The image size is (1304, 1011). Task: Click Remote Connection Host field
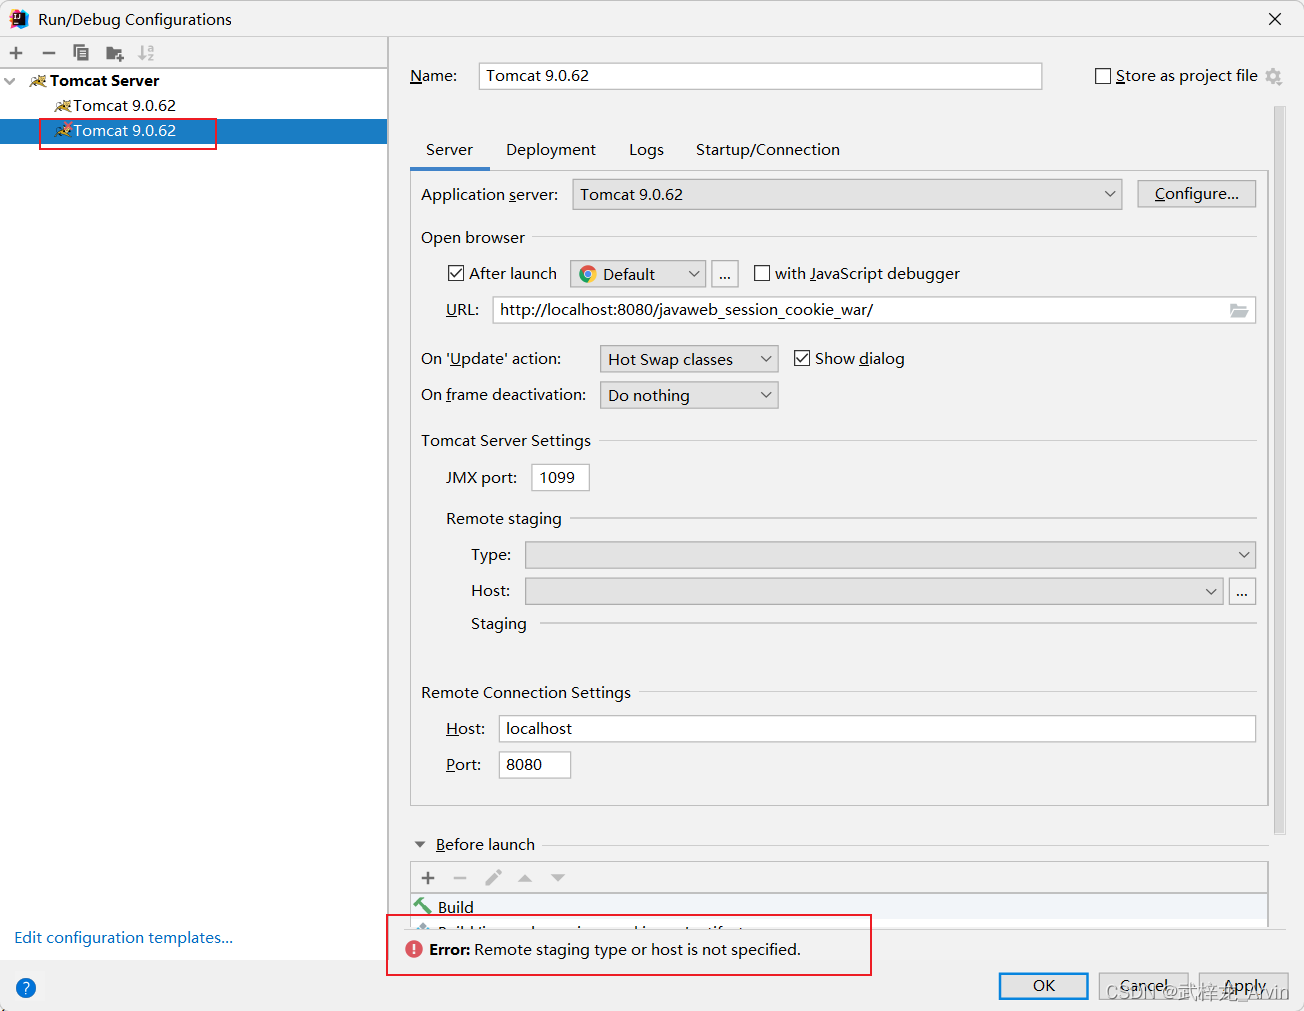pyautogui.click(x=877, y=729)
